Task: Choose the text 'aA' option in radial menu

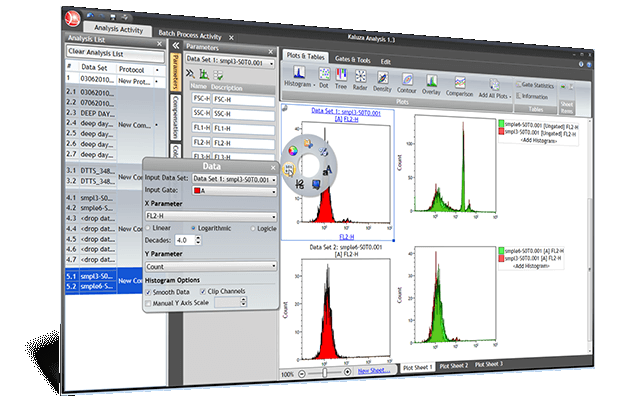Action: tap(327, 170)
